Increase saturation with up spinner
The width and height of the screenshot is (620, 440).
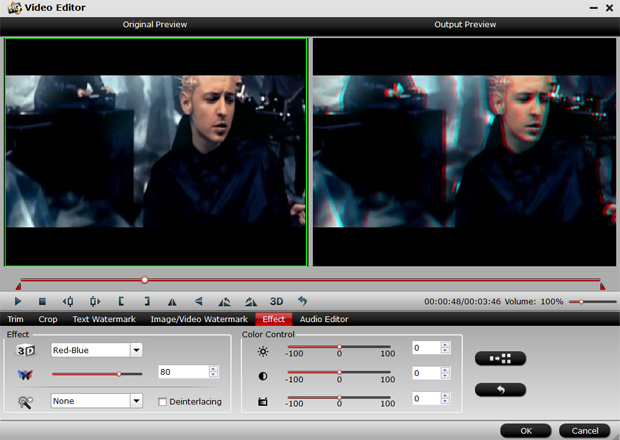[445, 396]
